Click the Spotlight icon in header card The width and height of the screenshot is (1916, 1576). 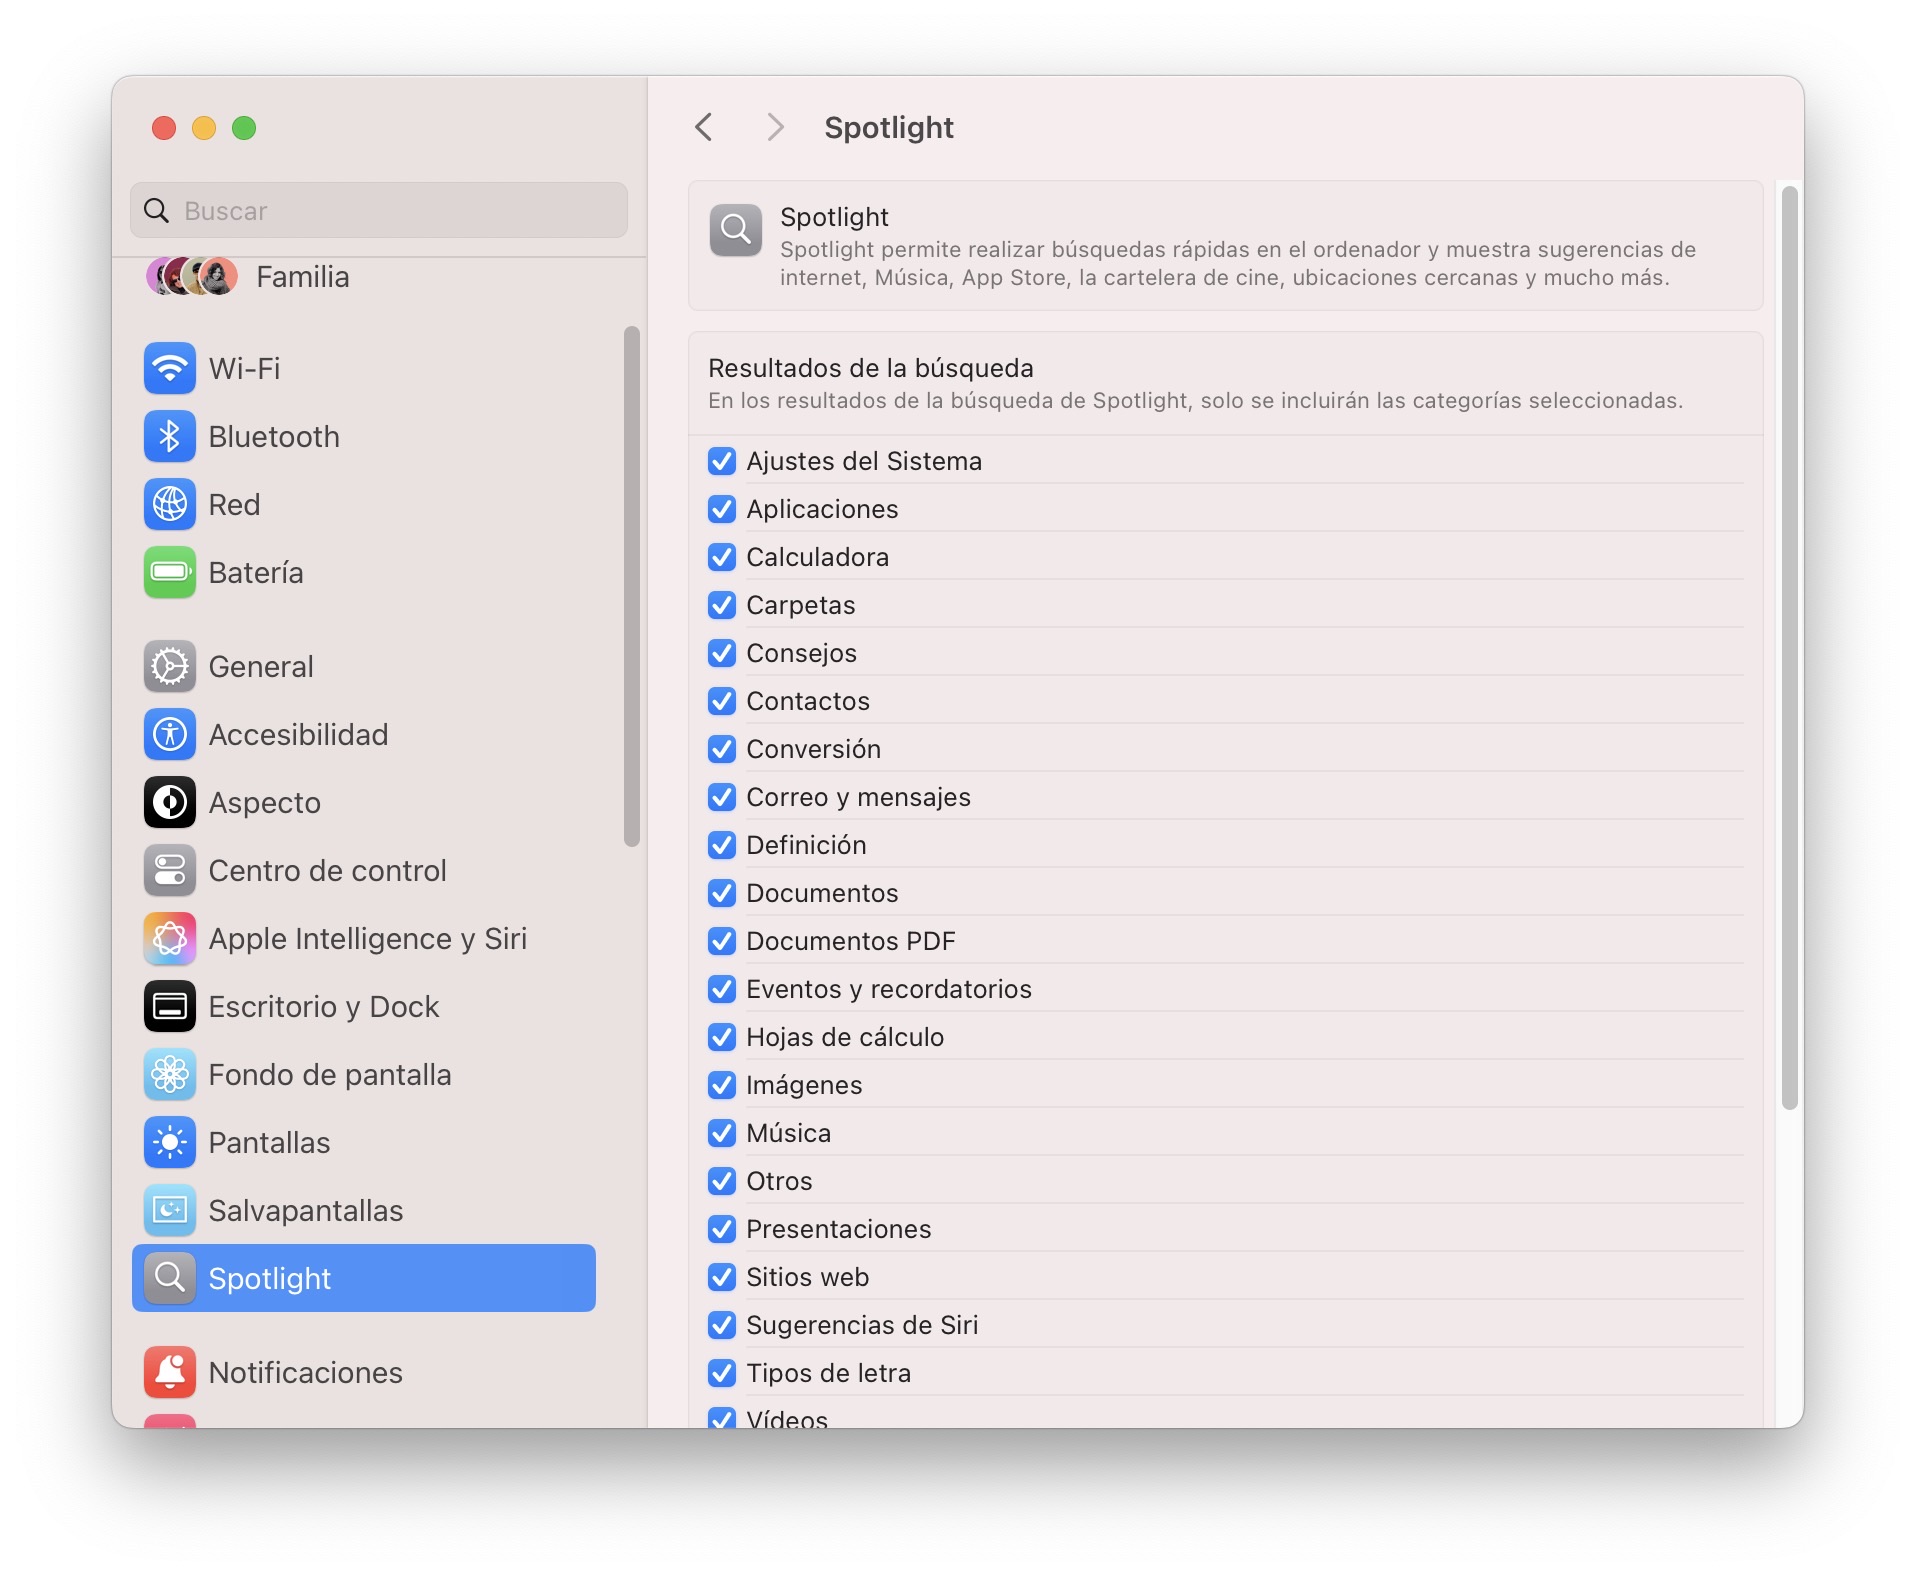[x=736, y=230]
